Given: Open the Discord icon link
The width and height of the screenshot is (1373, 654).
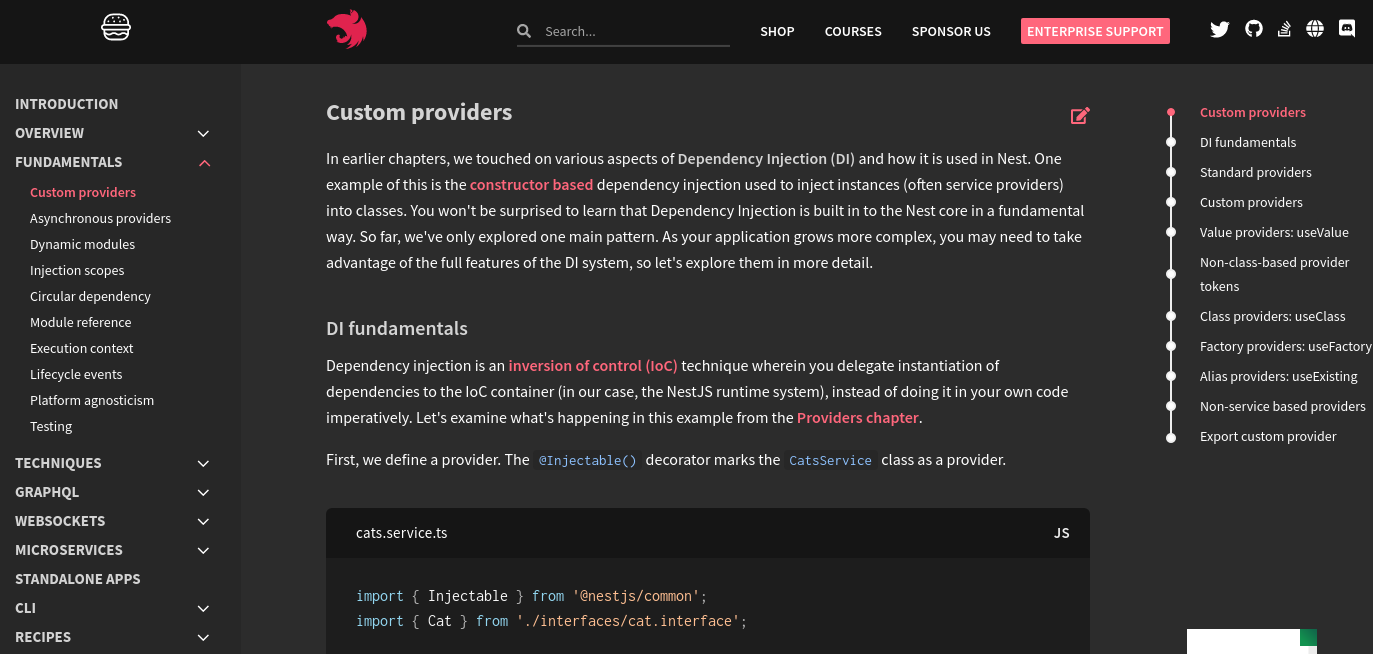Looking at the screenshot, I should (x=1347, y=29).
